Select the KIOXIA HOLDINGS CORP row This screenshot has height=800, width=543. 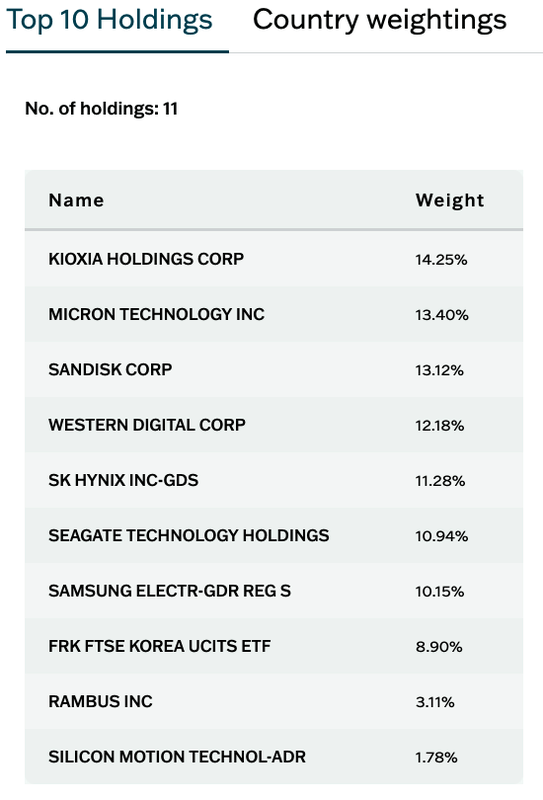274,259
